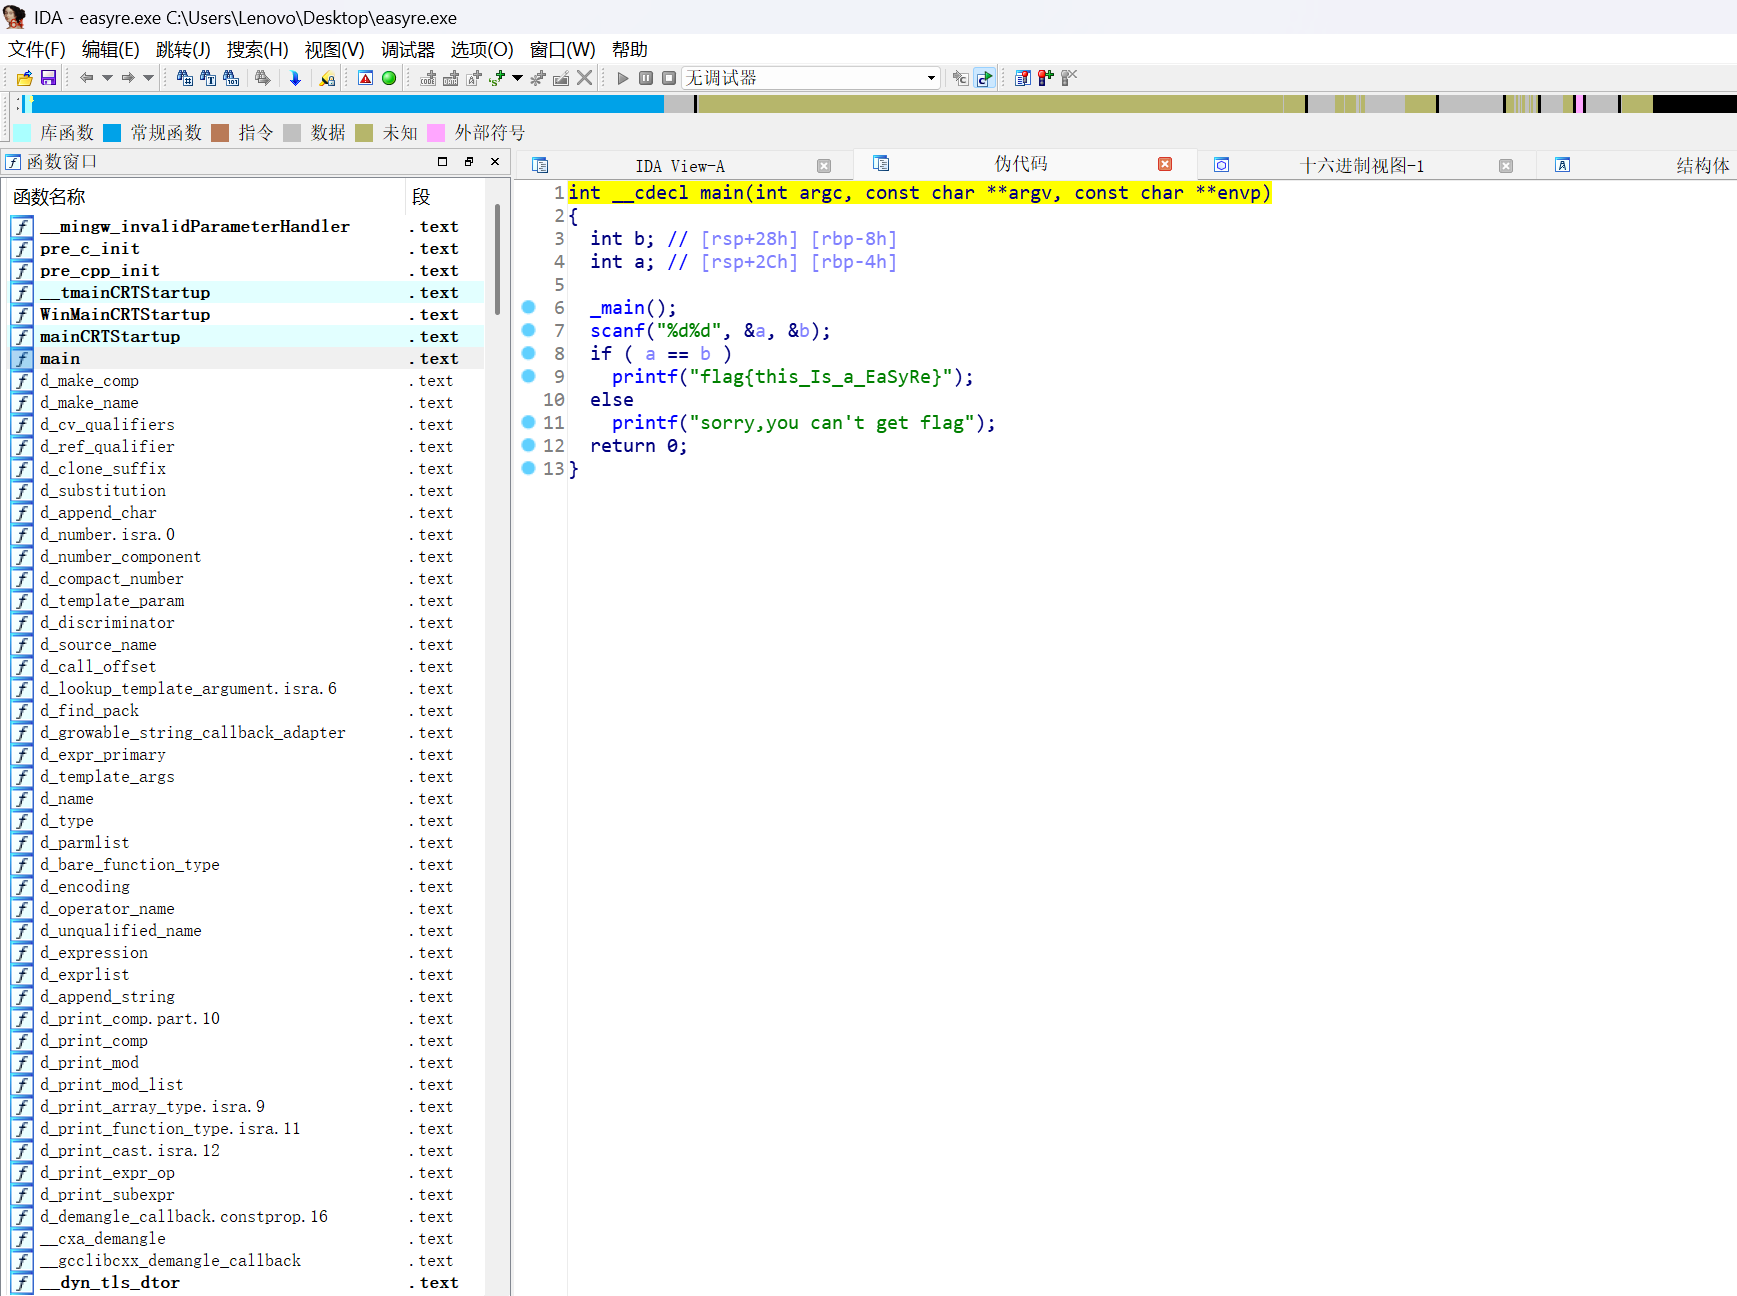Screen dimensions: 1737x1296
Task: Select WinMainCRTStartup in functions list
Action: 125,315
